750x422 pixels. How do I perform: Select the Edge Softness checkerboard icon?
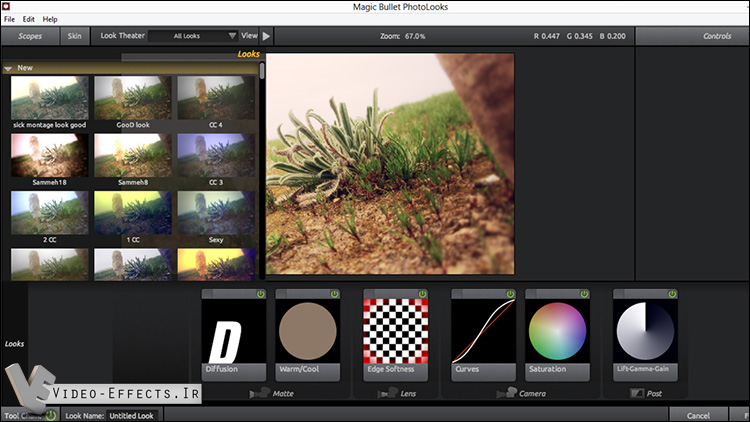pyautogui.click(x=396, y=331)
